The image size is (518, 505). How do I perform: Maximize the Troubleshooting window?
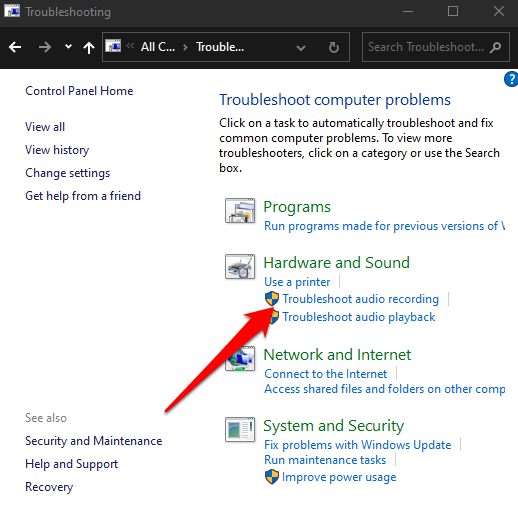click(453, 12)
